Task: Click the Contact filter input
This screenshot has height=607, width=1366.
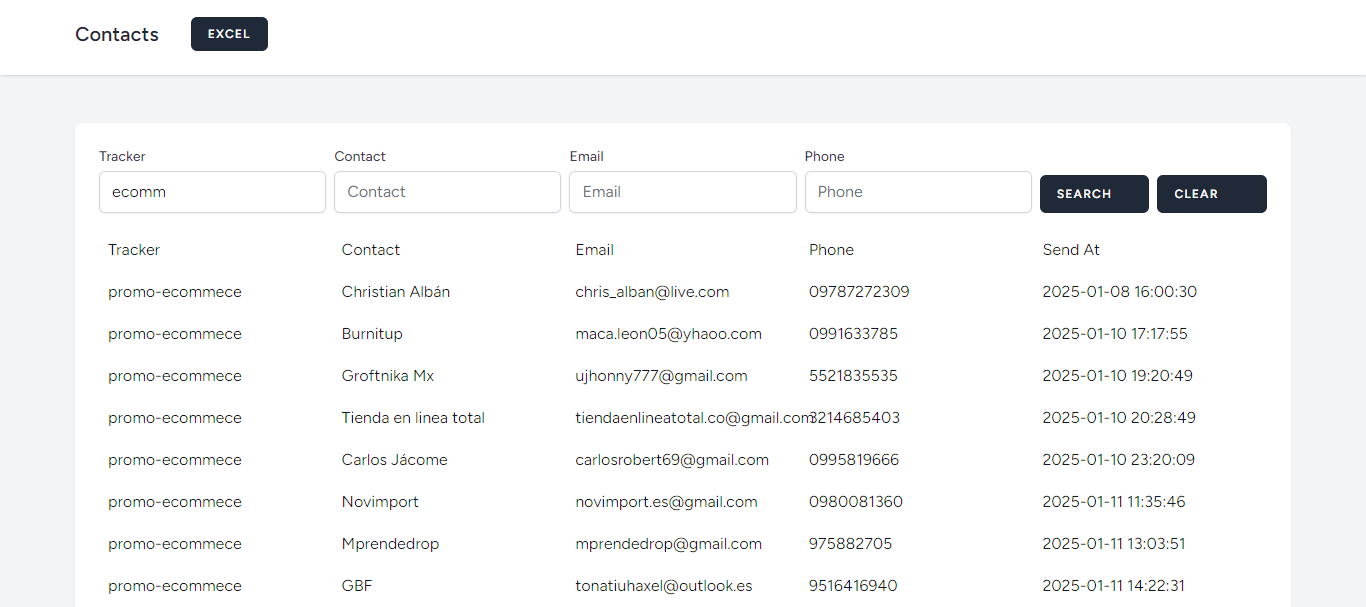Action: point(447,192)
